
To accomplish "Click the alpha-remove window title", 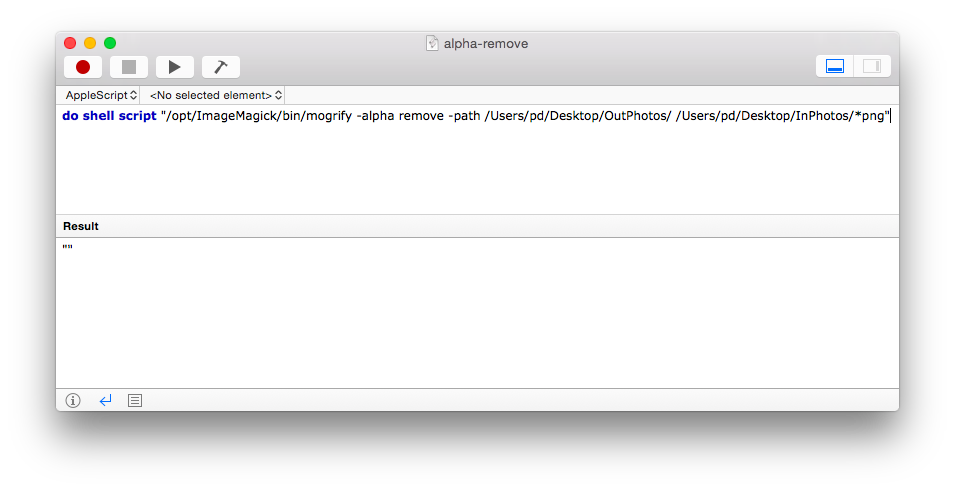I will (x=486, y=43).
